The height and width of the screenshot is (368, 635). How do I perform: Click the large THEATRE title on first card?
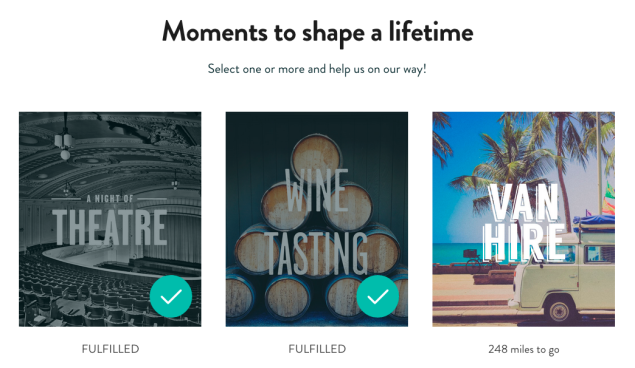[110, 227]
